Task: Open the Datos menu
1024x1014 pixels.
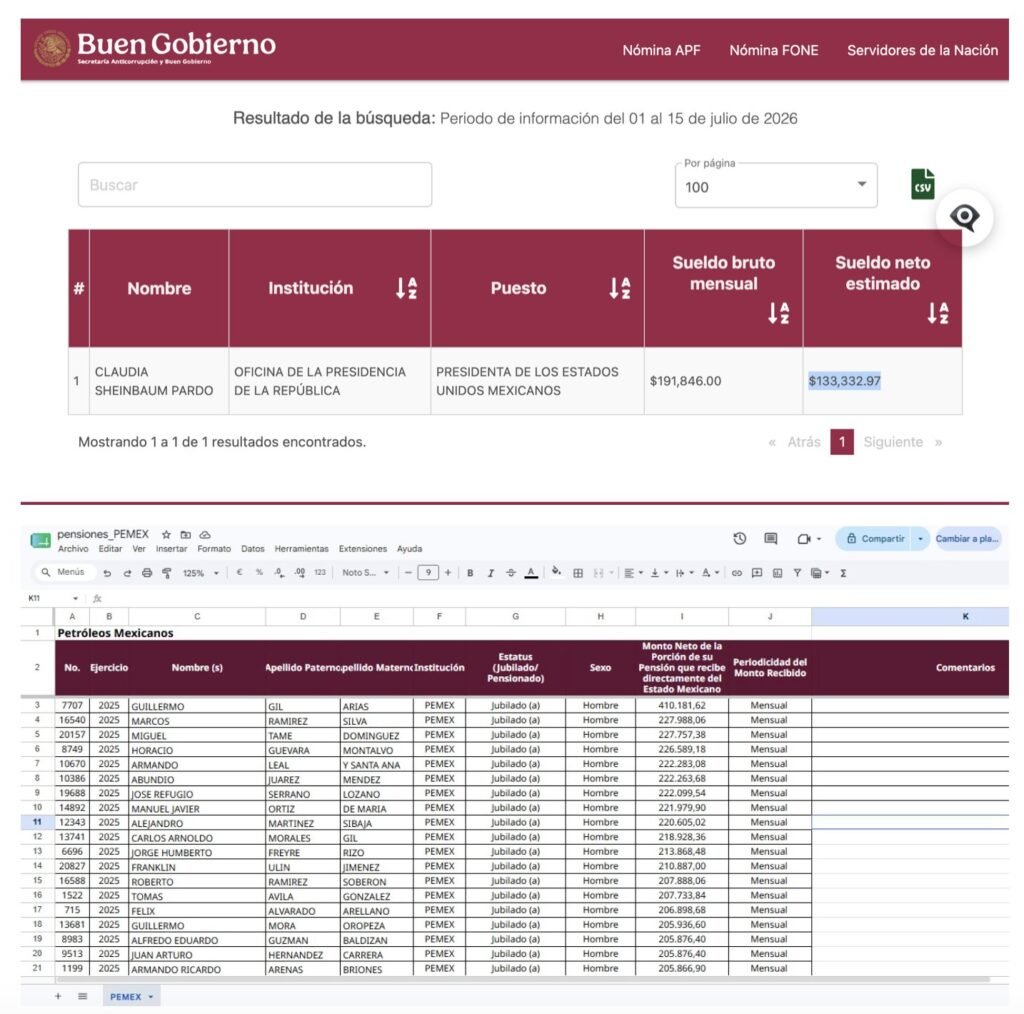Action: [253, 548]
